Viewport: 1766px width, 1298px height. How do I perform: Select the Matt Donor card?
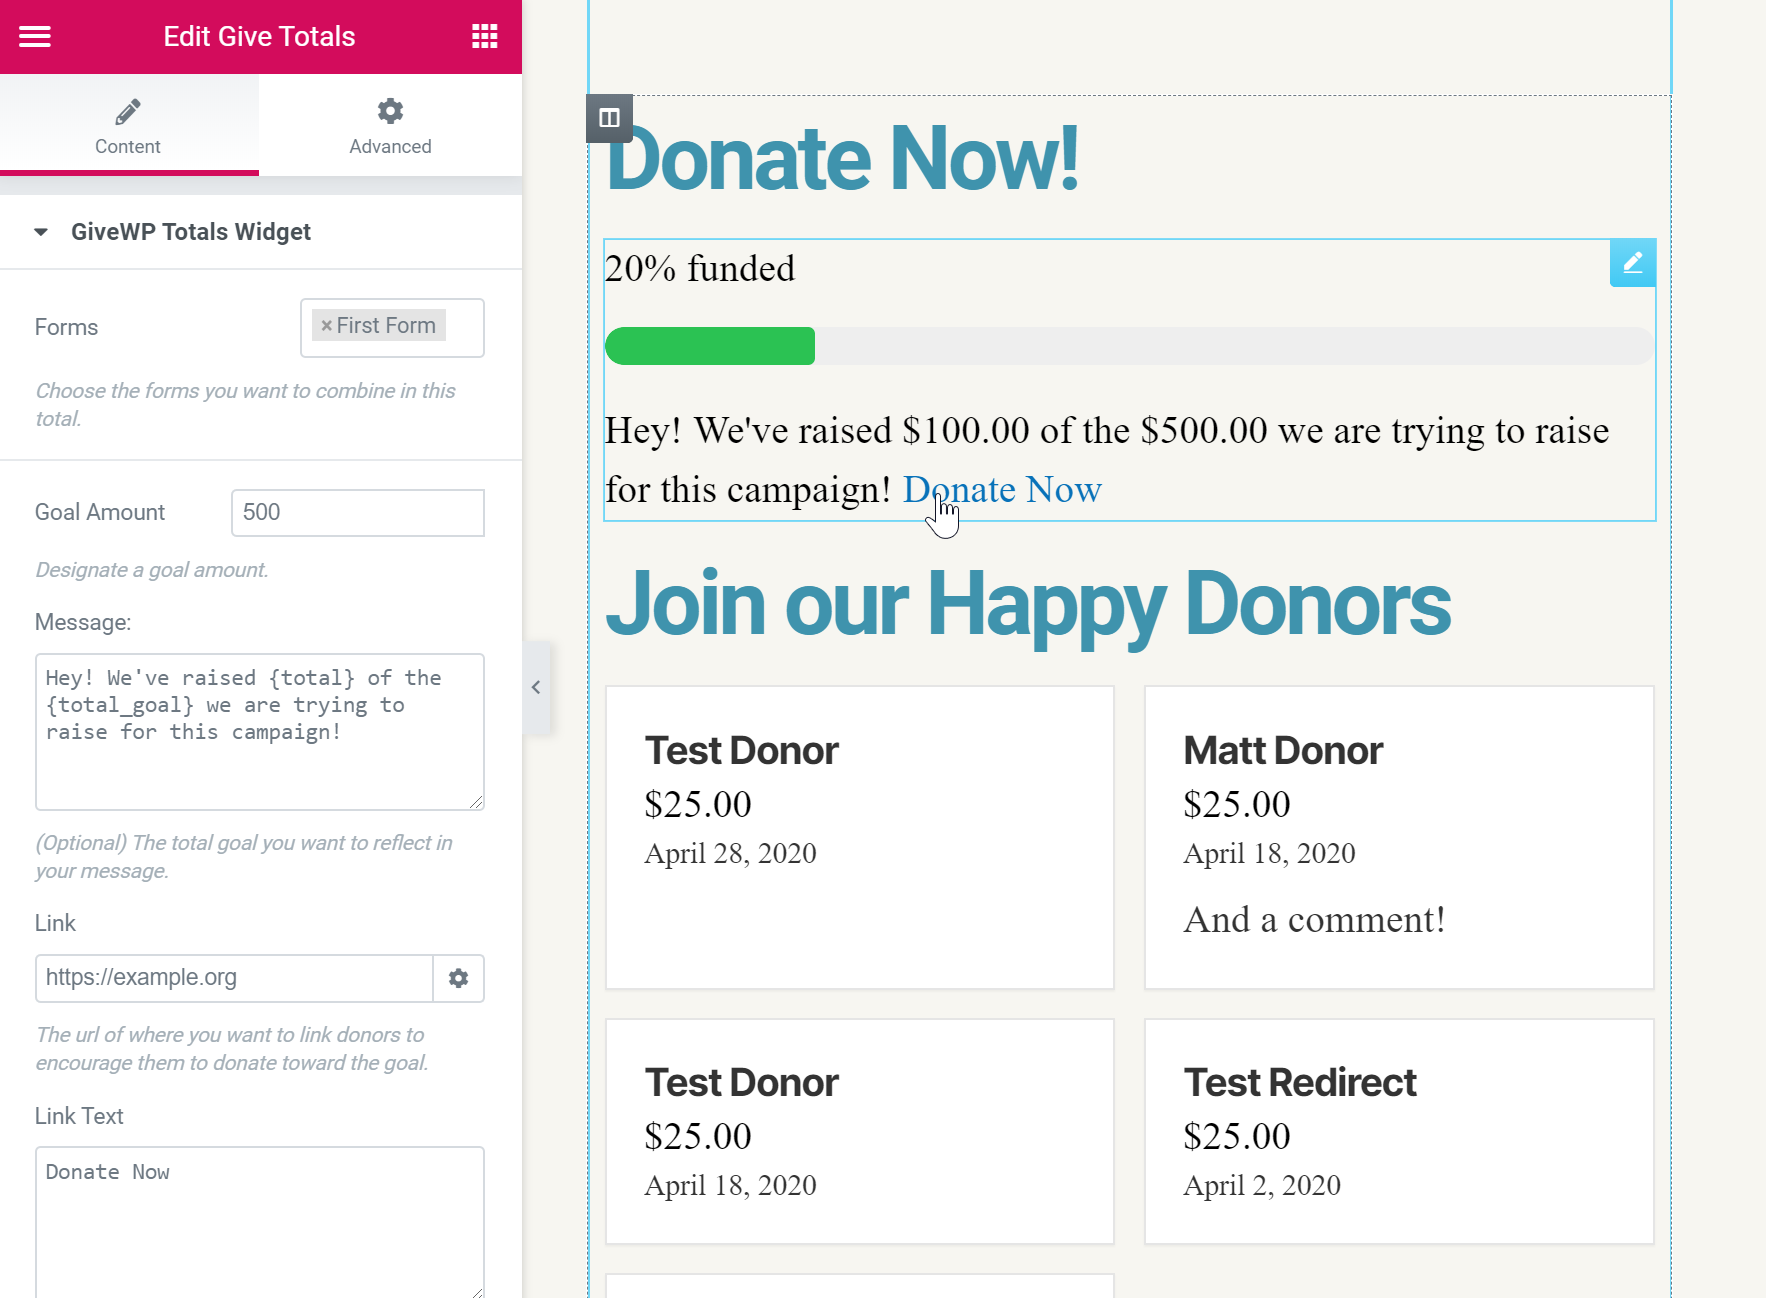pos(1398,837)
